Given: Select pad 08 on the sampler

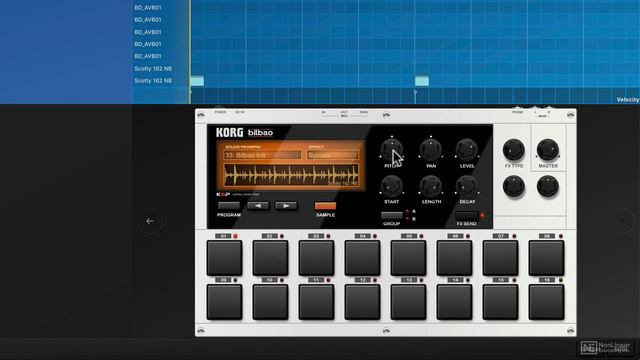Looking at the screenshot, I should tap(547, 258).
